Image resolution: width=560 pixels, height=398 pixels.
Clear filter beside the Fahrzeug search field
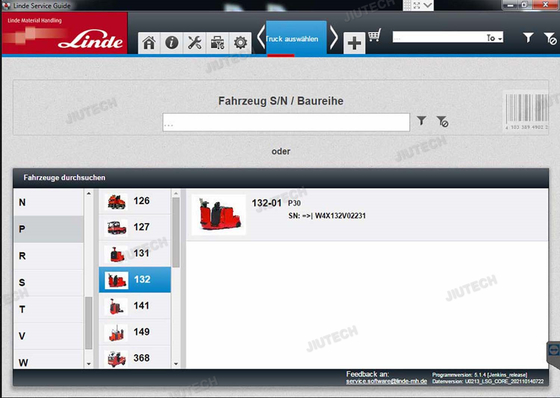click(x=442, y=121)
